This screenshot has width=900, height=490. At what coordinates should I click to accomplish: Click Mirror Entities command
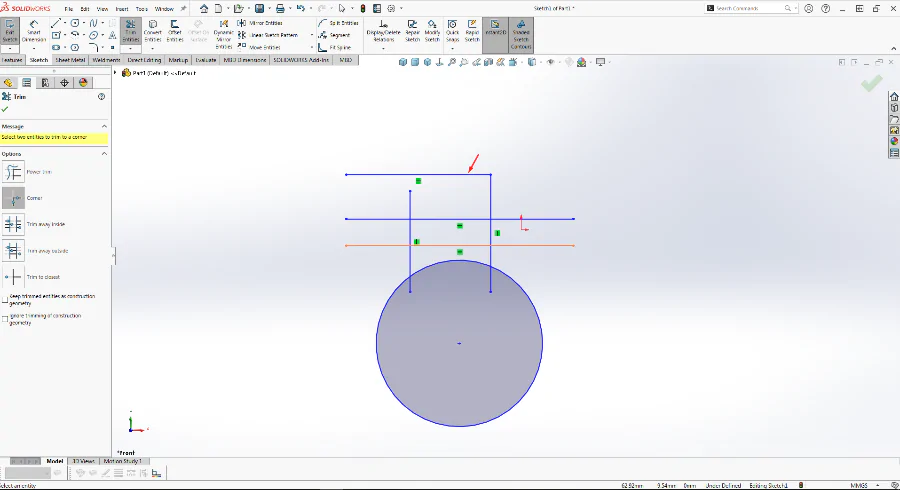pyautogui.click(x=260, y=23)
